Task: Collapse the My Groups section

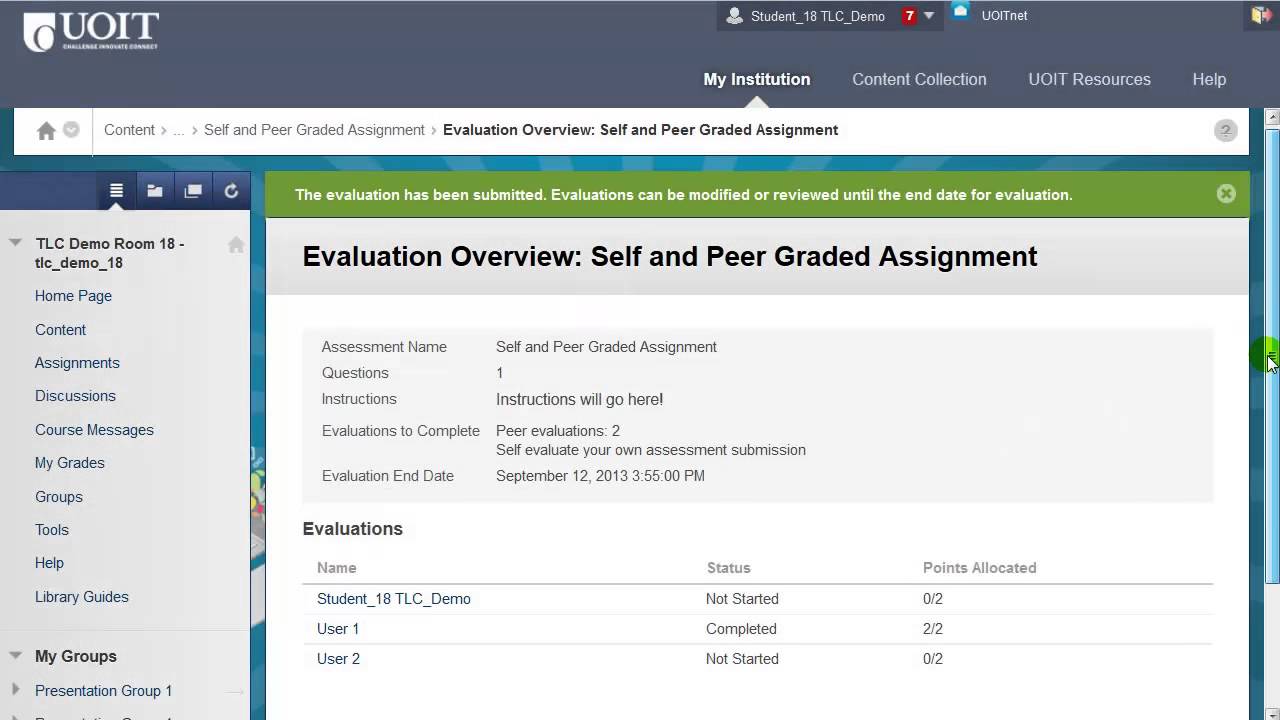Action: (x=16, y=656)
